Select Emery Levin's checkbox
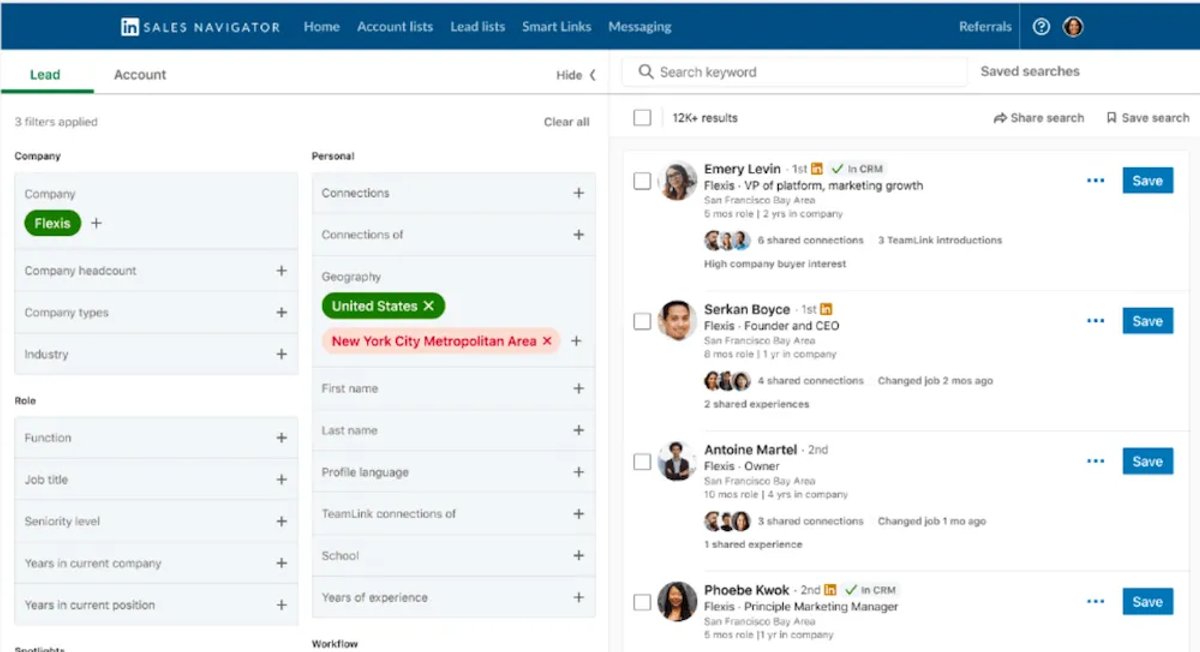The width and height of the screenshot is (1200, 652). [642, 181]
